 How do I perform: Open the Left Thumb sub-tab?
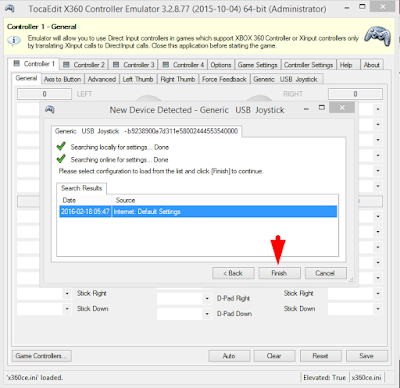tap(138, 79)
